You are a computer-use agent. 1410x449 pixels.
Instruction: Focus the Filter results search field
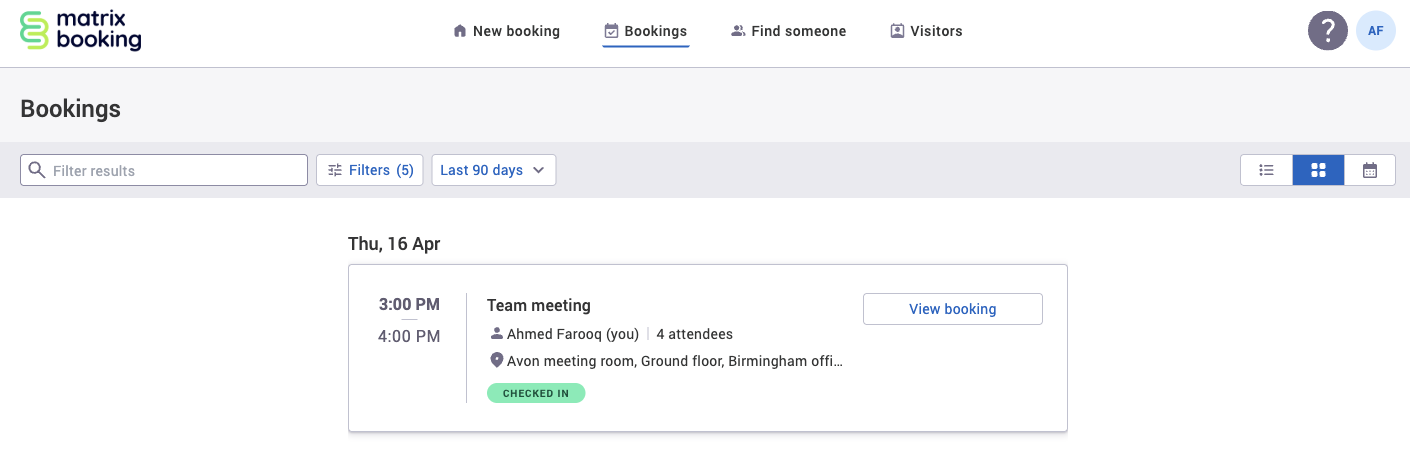[x=164, y=170]
